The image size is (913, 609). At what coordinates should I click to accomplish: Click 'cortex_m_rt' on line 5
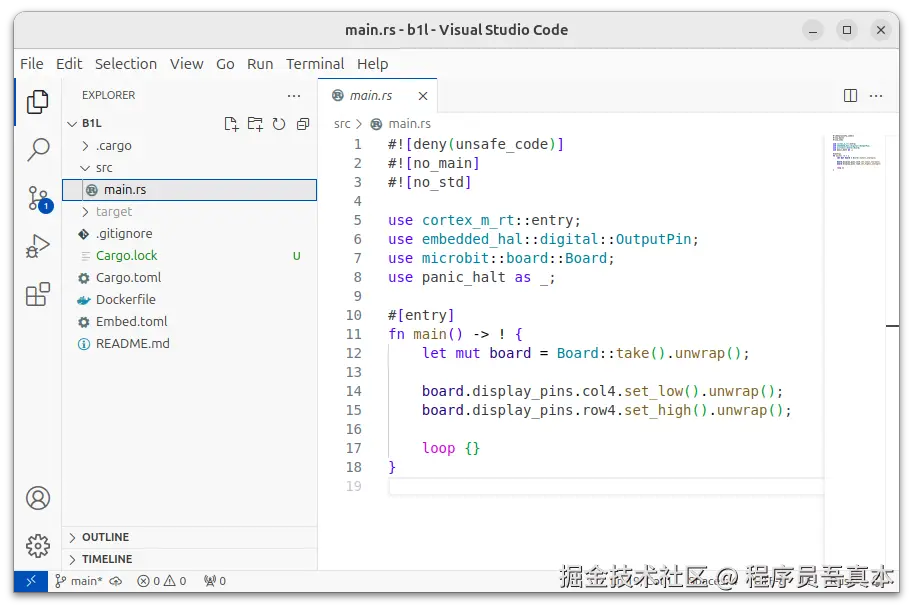pyautogui.click(x=468, y=220)
